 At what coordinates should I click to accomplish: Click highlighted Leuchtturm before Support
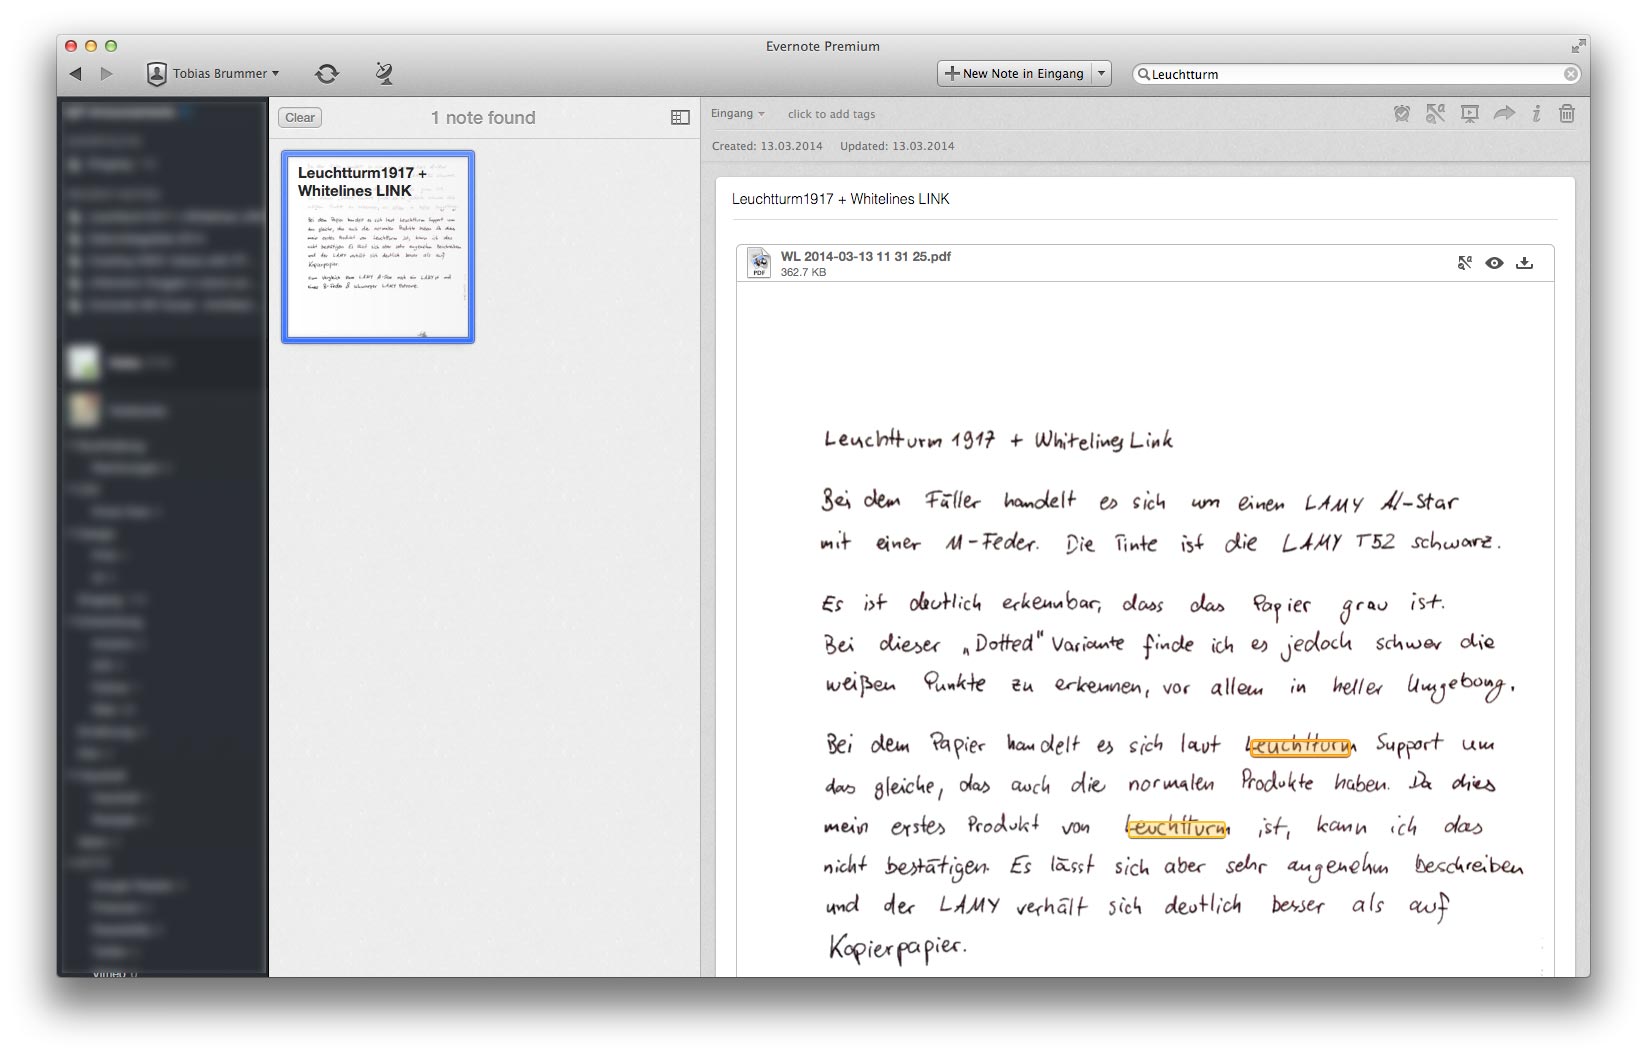[1301, 746]
